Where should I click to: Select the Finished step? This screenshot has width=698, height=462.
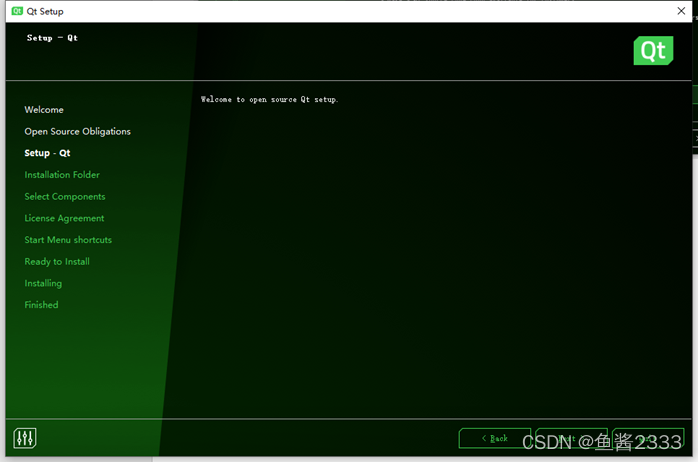(41, 305)
